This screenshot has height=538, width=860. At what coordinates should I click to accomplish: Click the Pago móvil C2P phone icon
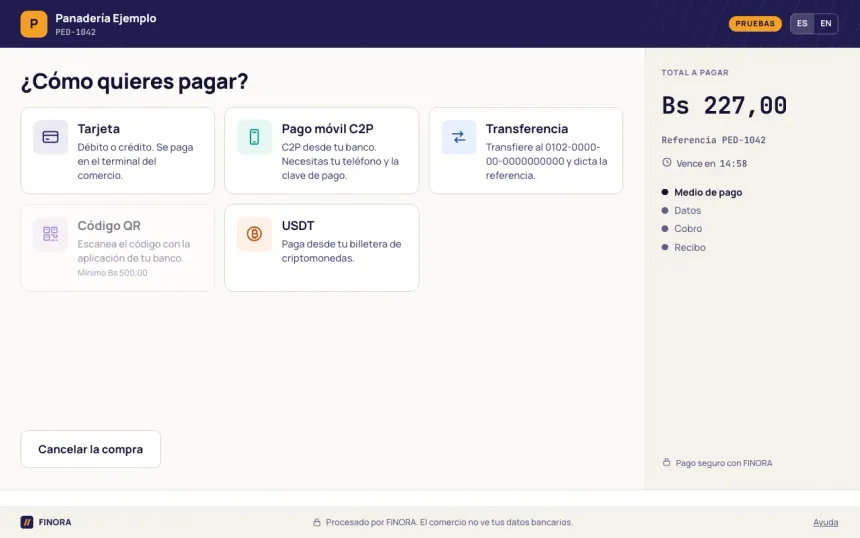coord(254,137)
